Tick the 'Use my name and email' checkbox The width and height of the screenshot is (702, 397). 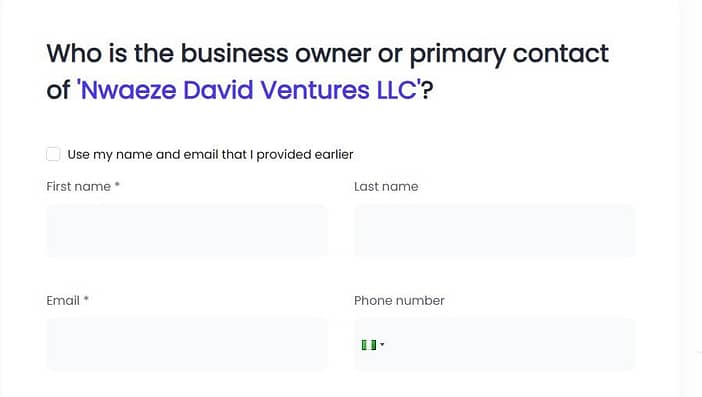coord(53,154)
